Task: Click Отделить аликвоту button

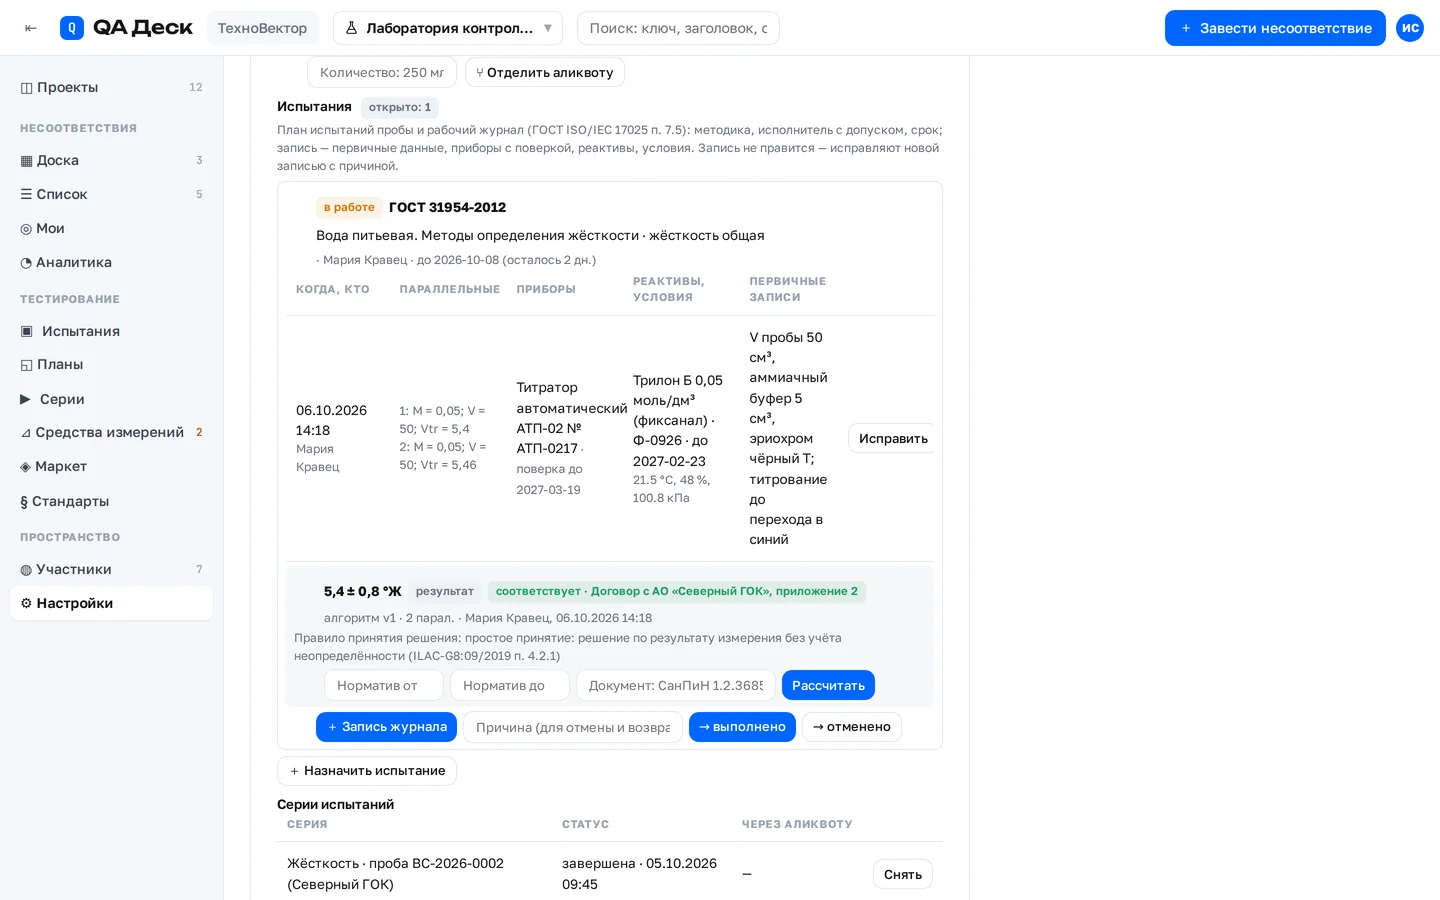Action: pyautogui.click(x=545, y=72)
